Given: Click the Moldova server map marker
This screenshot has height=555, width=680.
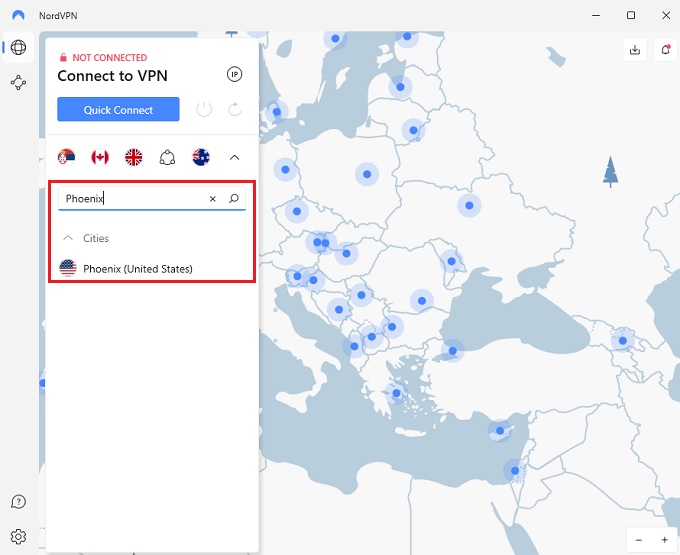Looking at the screenshot, I should (451, 261).
